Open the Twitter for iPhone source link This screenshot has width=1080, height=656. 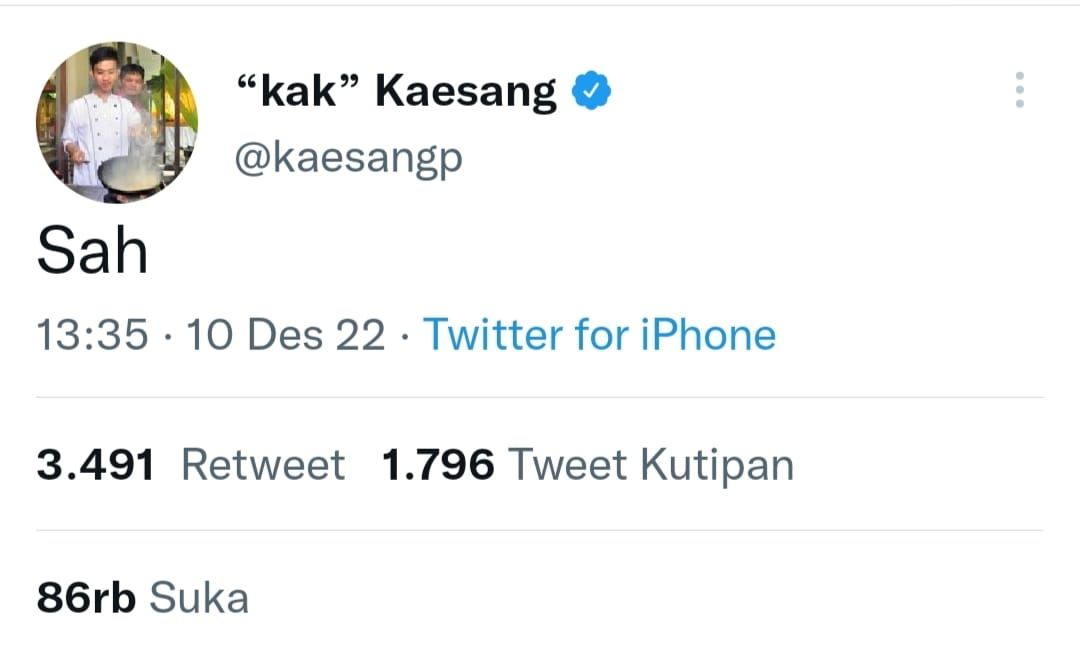600,335
